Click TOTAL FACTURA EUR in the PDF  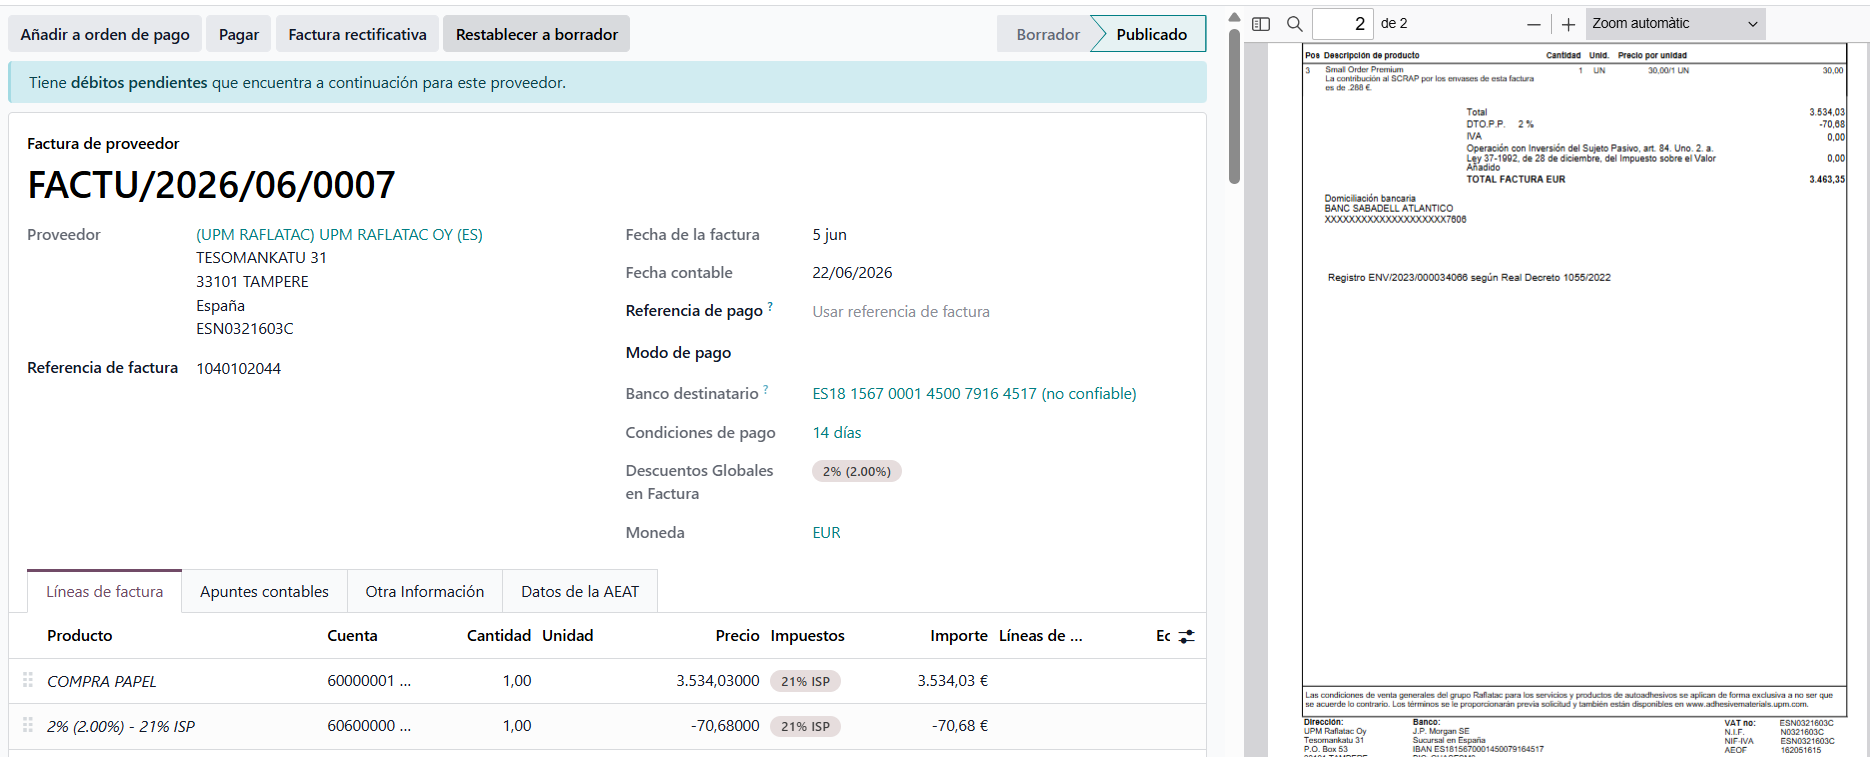[1515, 180]
